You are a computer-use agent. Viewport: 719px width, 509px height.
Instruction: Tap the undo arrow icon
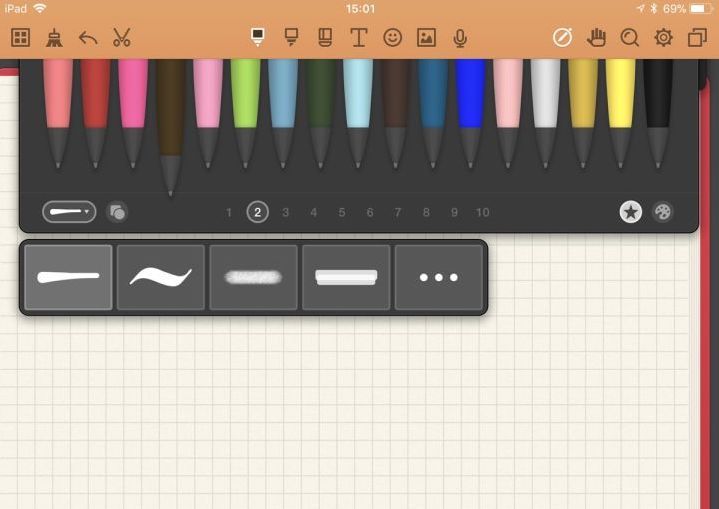tap(88, 38)
